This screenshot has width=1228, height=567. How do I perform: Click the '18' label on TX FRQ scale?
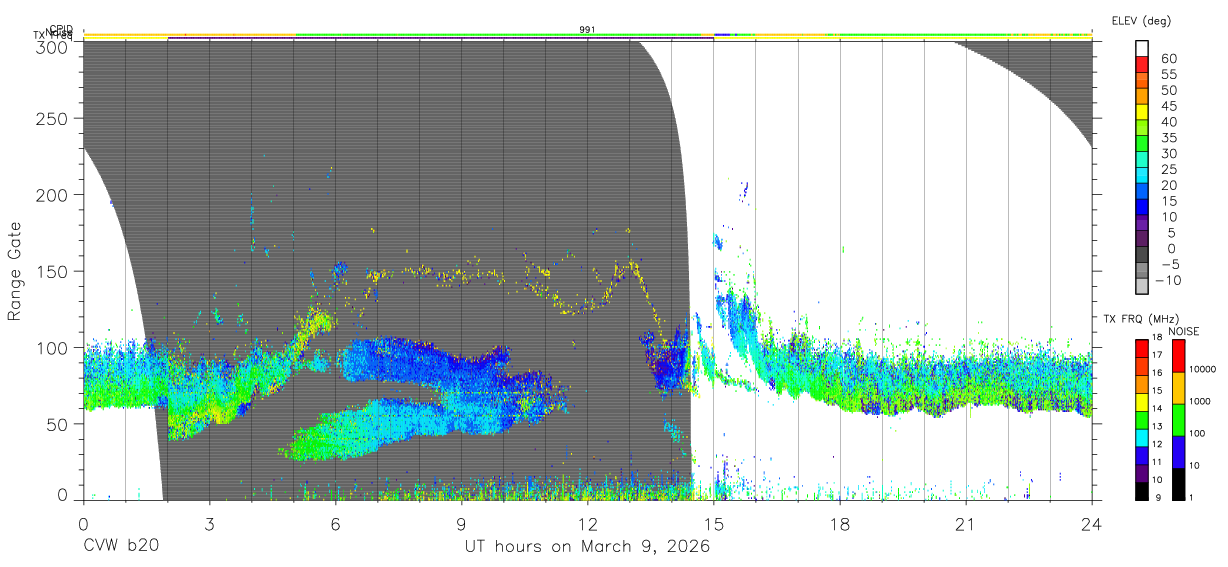coord(1156,337)
